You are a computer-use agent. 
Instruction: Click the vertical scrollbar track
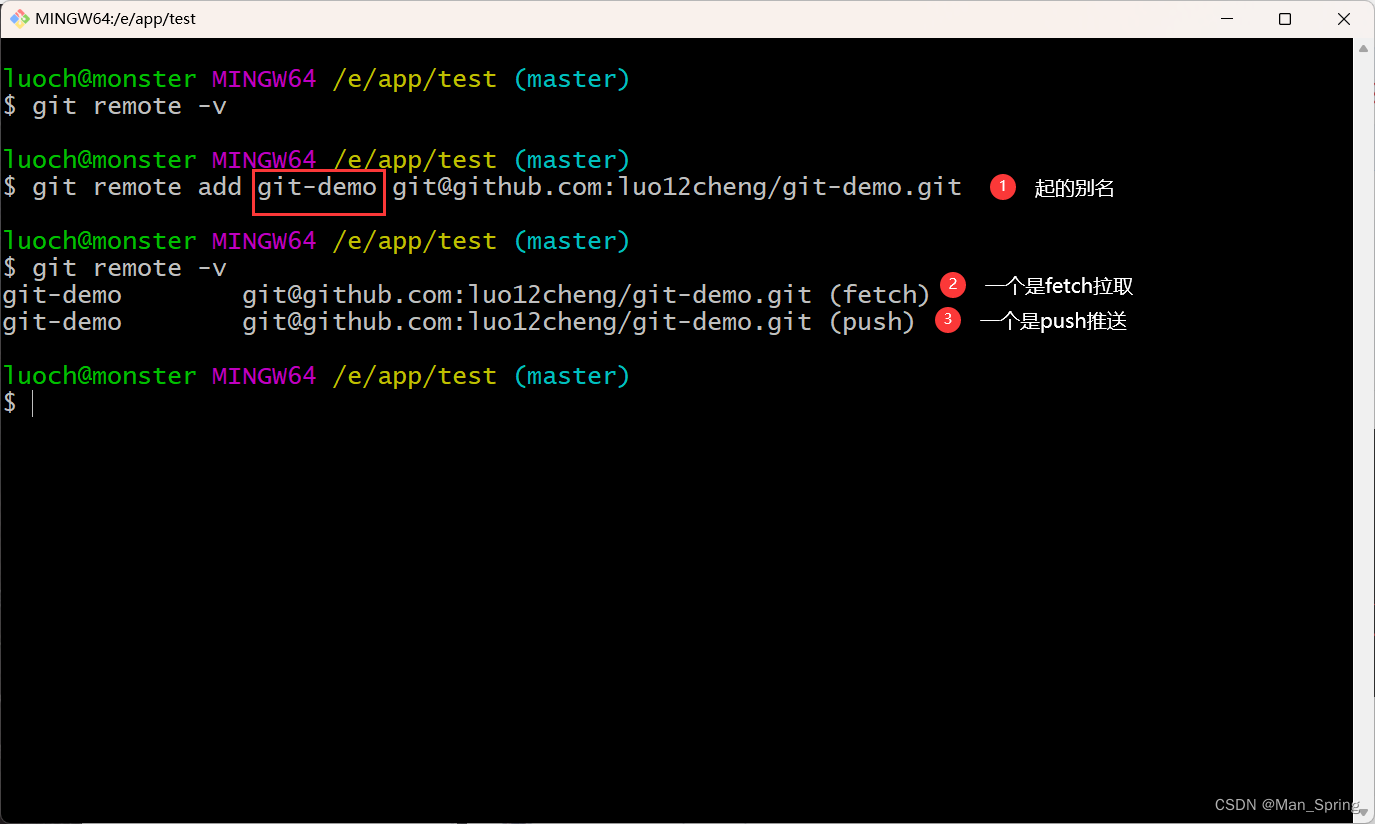pos(1364,430)
